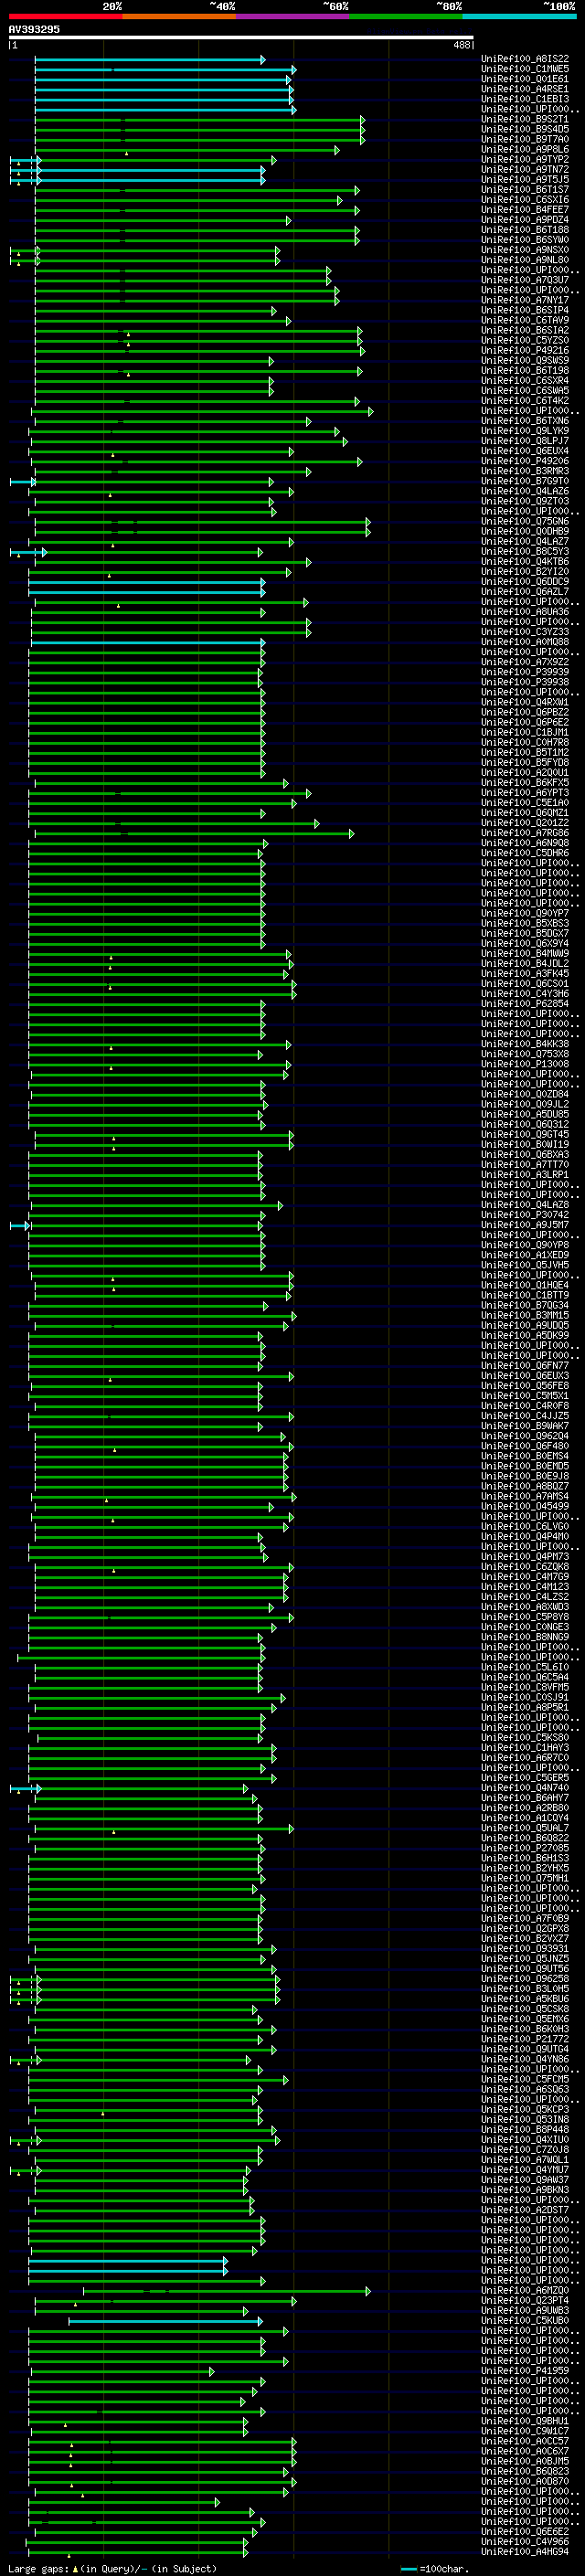Choose hit UniRef100_A9PDZ4
This screenshot has height=2576, width=585.
[x=525, y=219]
